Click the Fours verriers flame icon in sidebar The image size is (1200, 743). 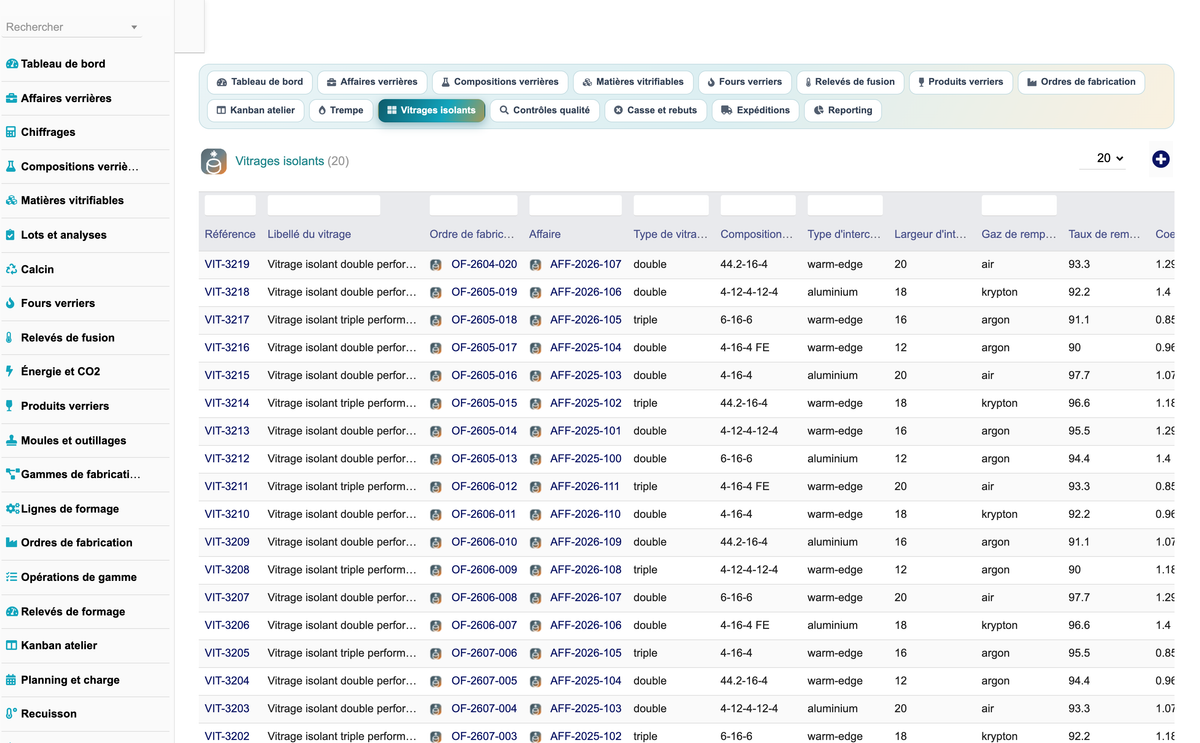click(x=11, y=303)
